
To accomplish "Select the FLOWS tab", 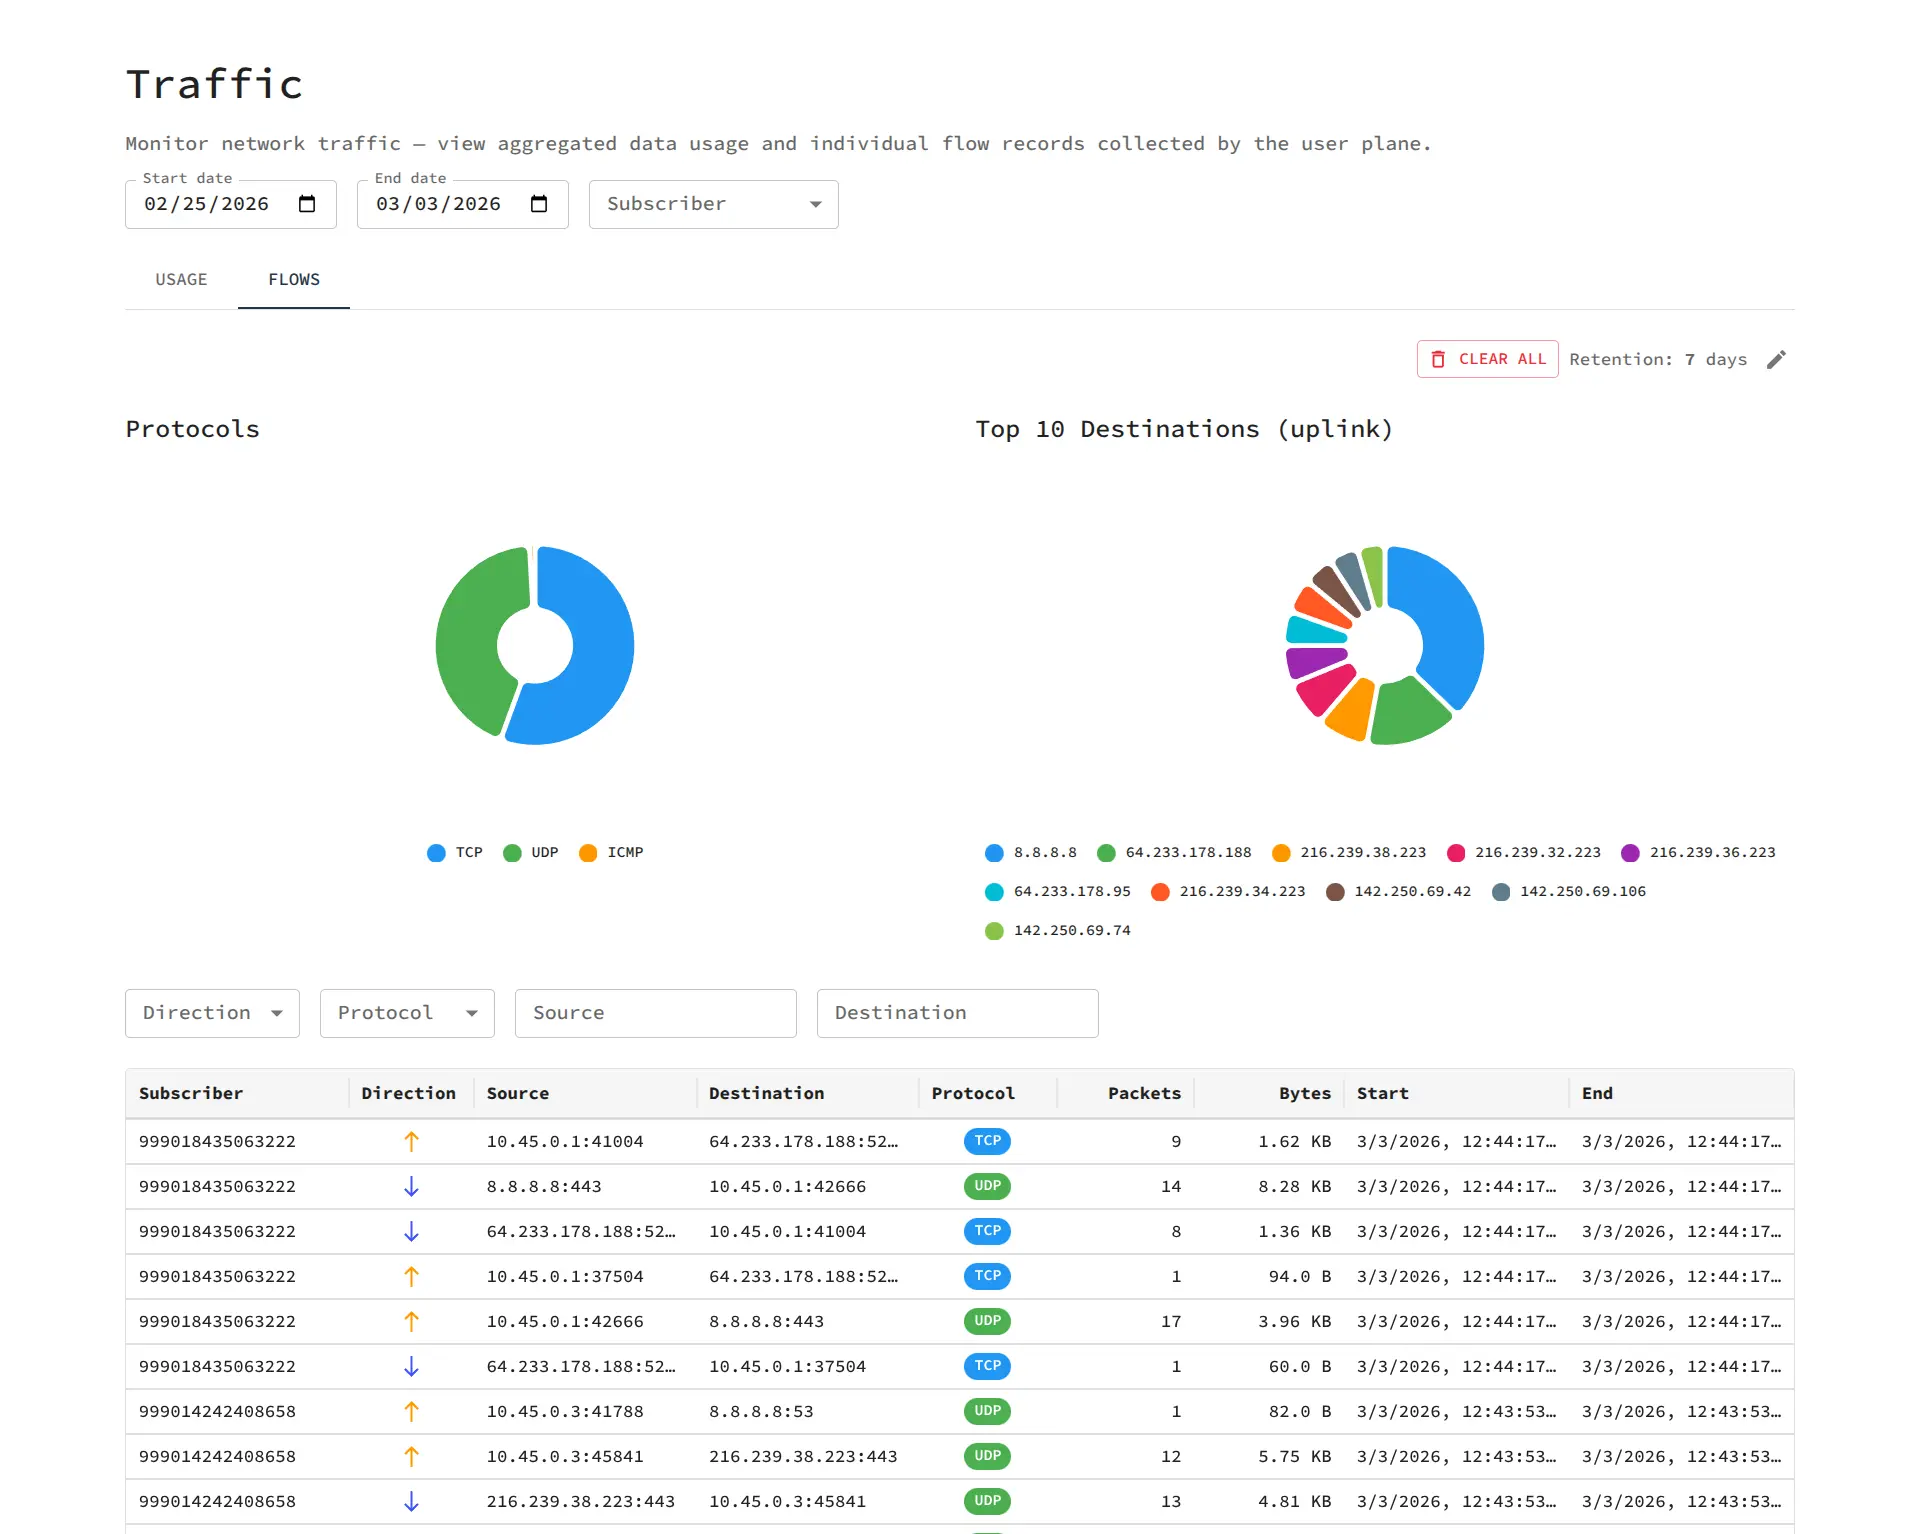I will (x=294, y=280).
